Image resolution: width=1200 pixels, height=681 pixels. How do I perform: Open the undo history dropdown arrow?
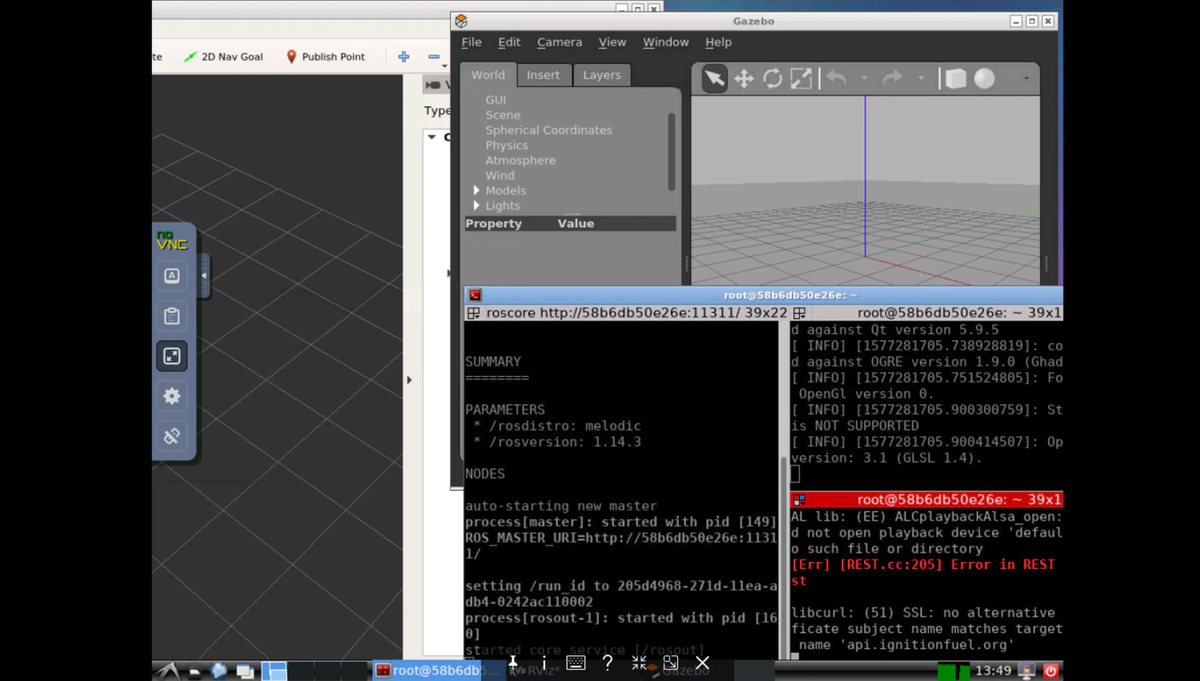tap(864, 79)
